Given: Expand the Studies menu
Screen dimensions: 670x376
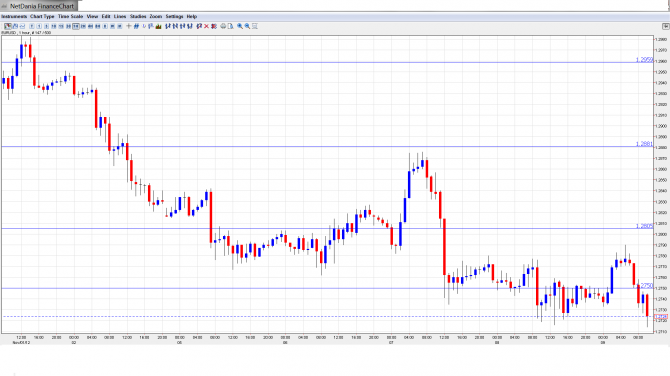Looking at the screenshot, I should [x=138, y=16].
